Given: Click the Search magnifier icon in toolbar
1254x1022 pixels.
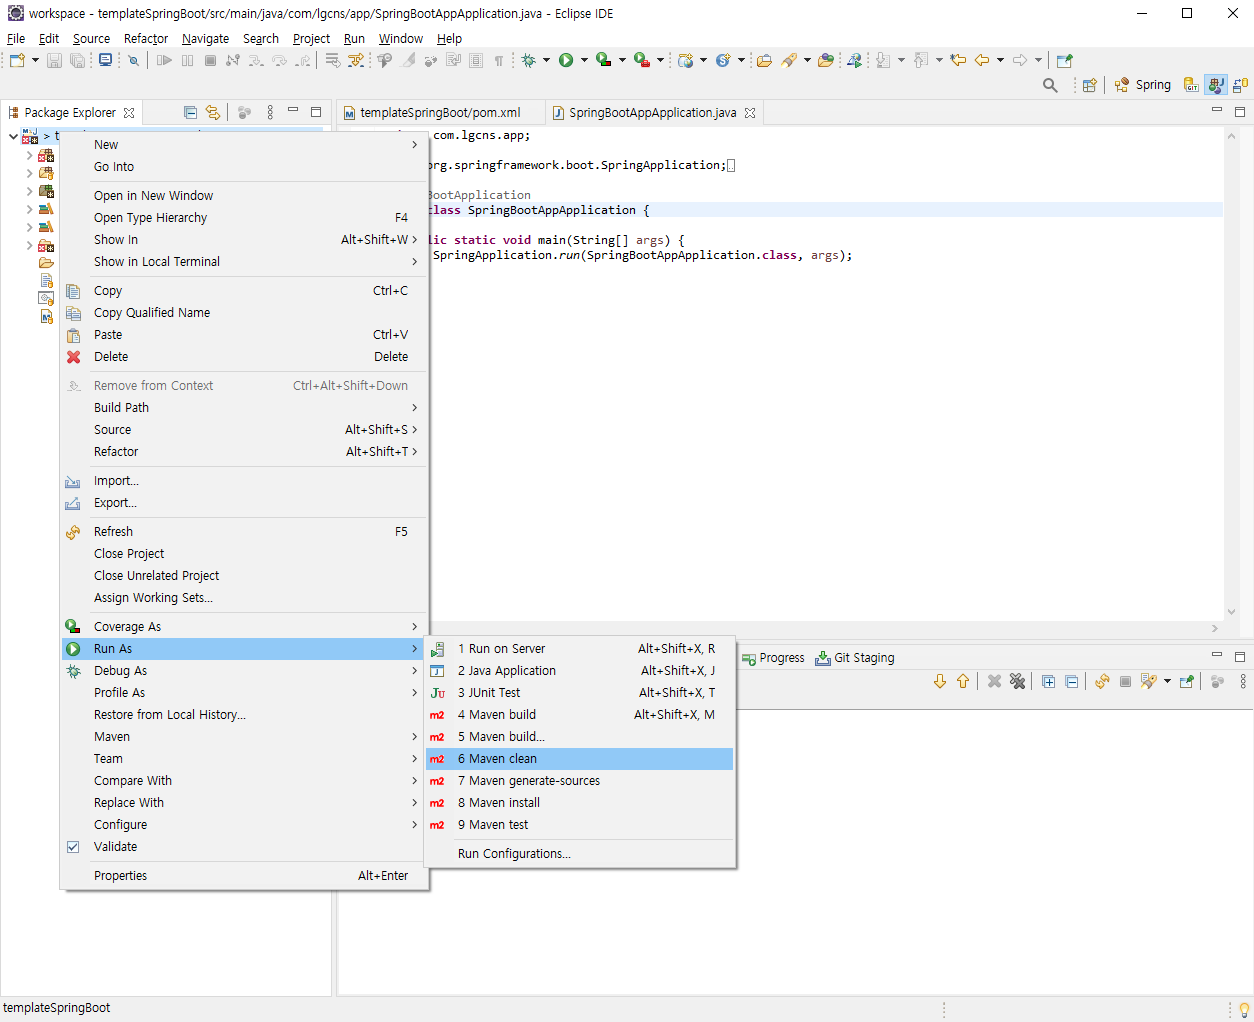Looking at the screenshot, I should (x=1050, y=85).
